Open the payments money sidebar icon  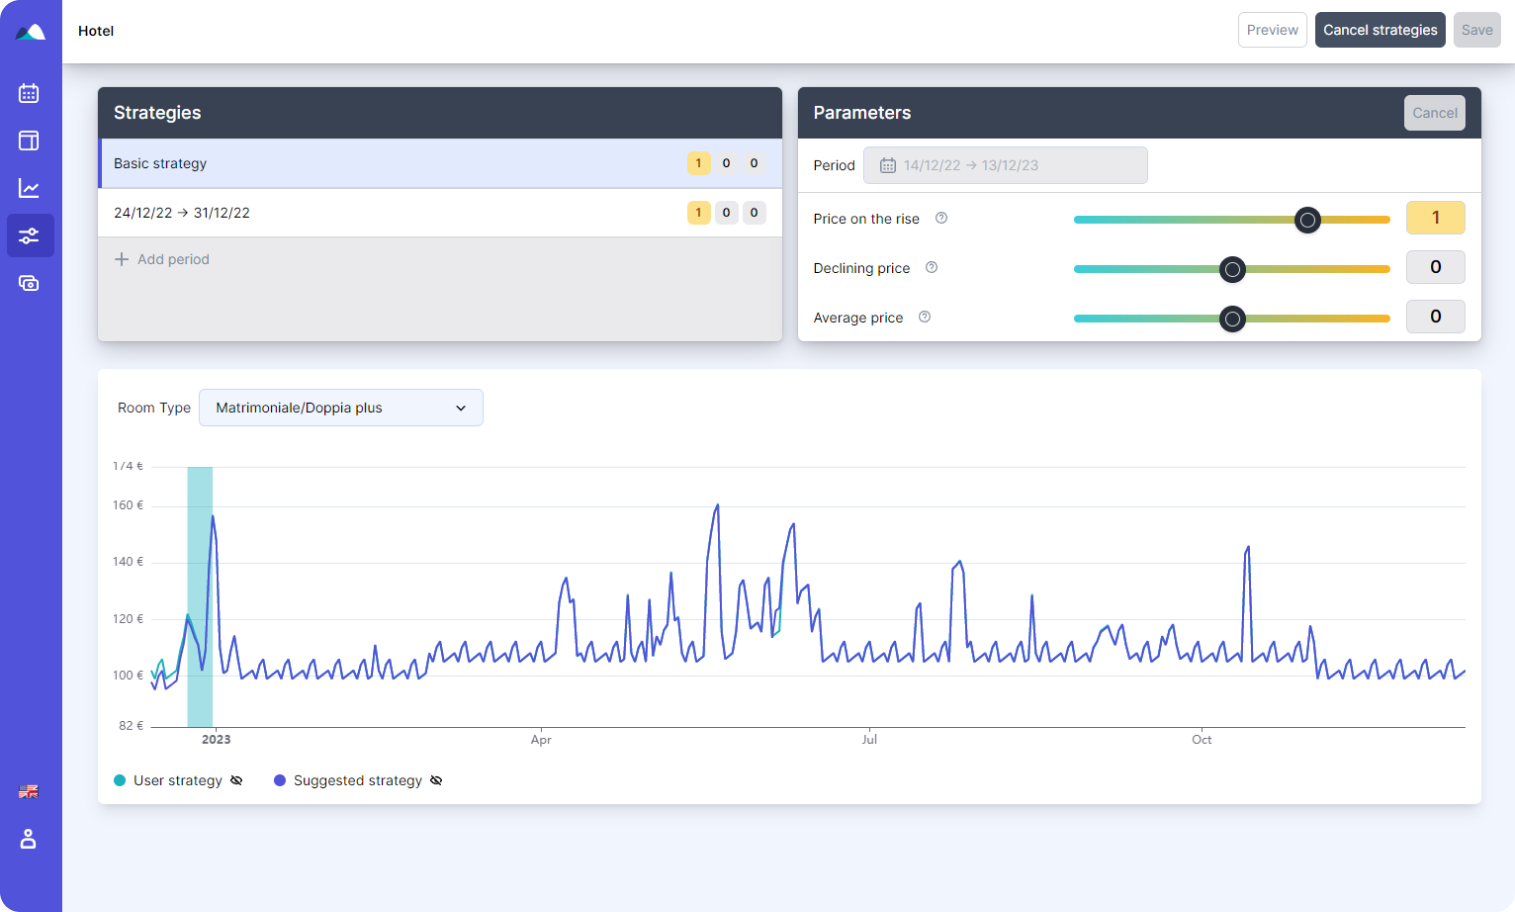(29, 284)
